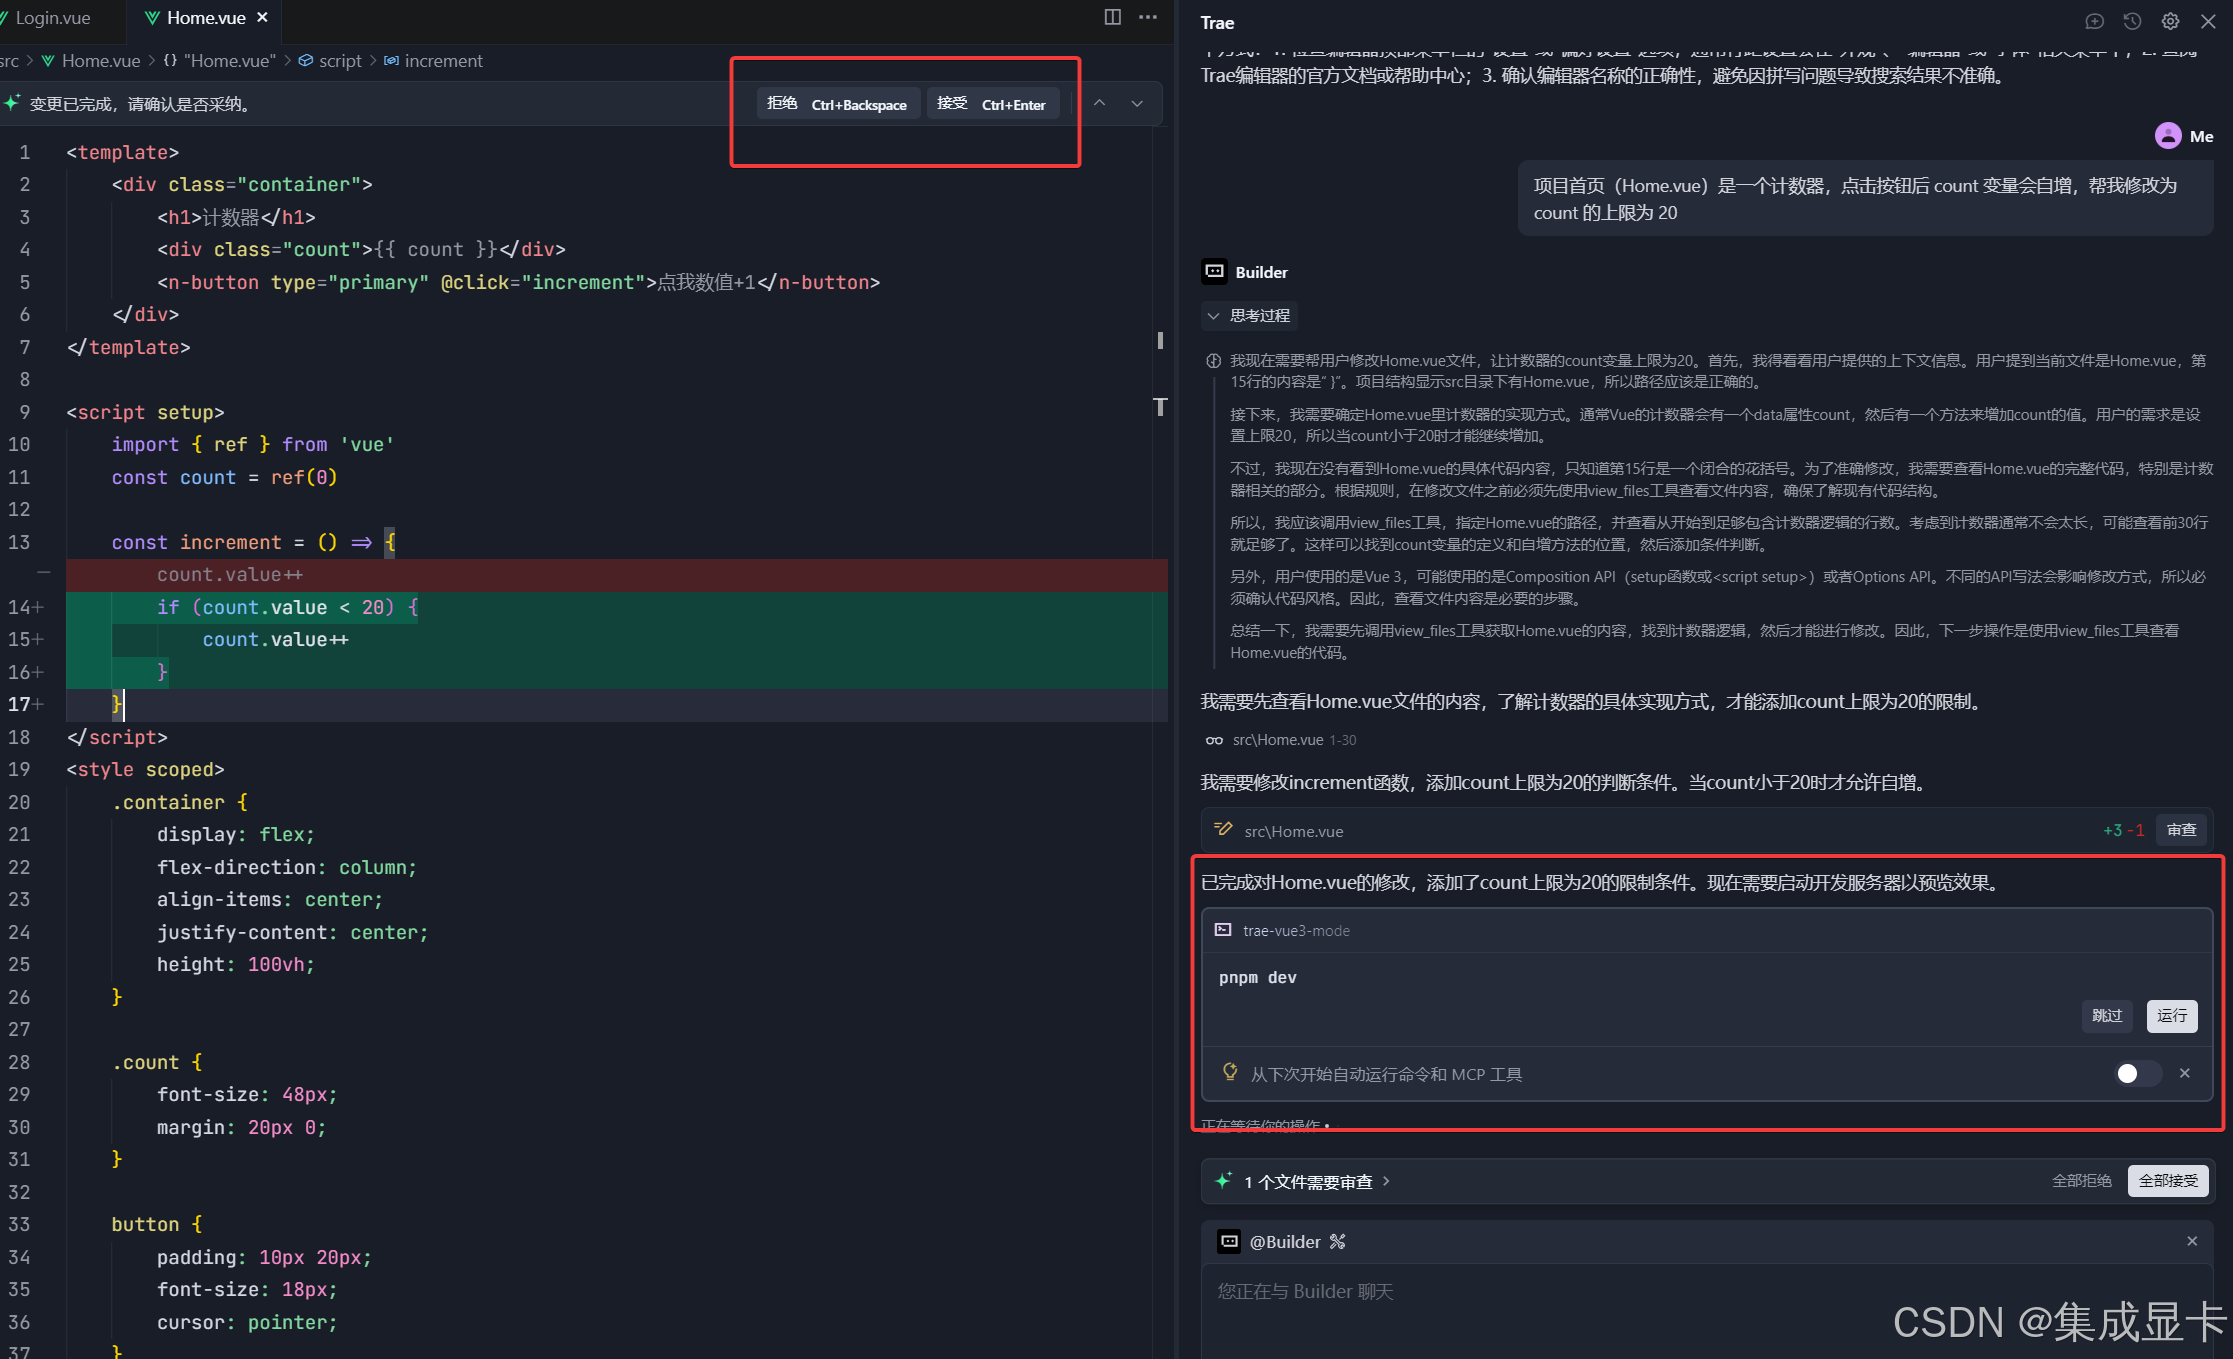Click line number 13 in gutter
2233x1359 pixels.
pos(19,543)
